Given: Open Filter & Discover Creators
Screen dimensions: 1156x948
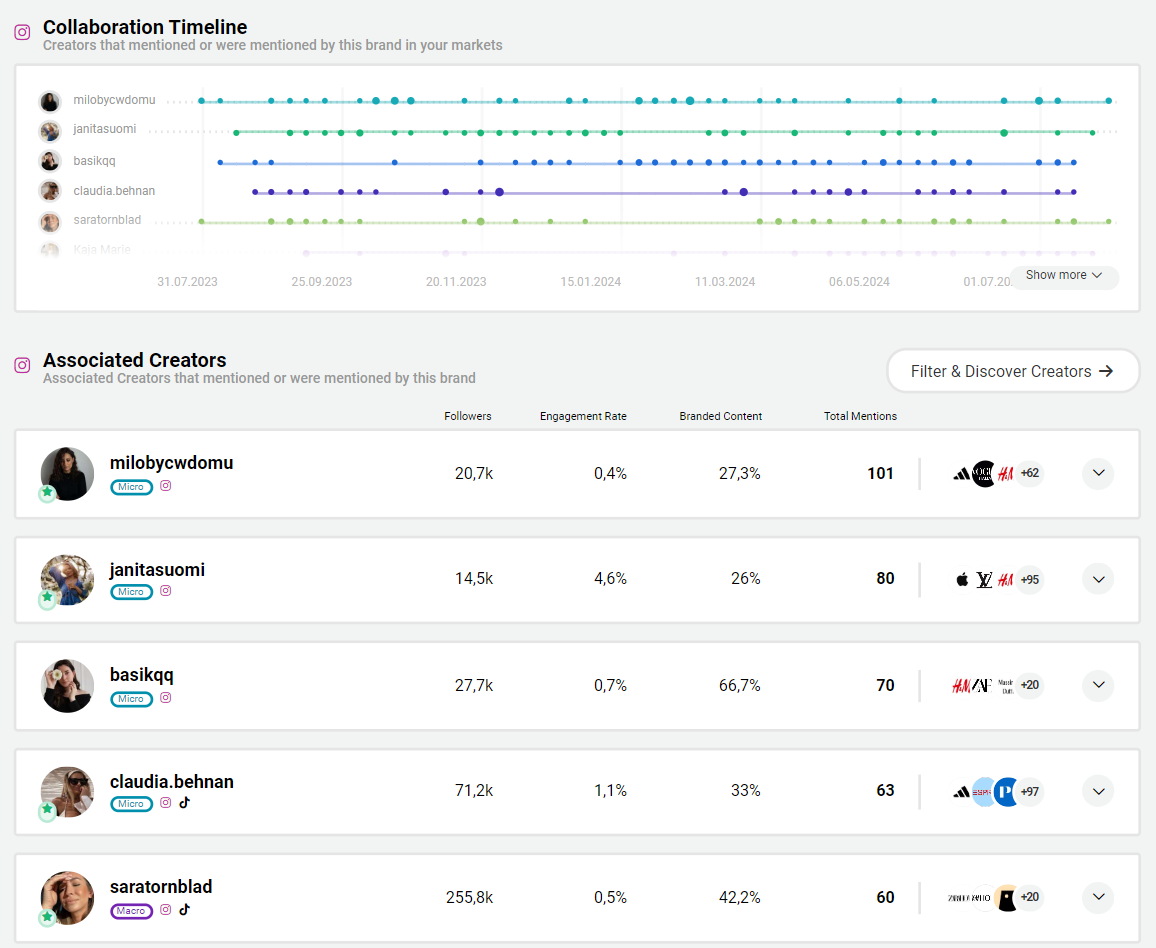Looking at the screenshot, I should [x=1012, y=371].
